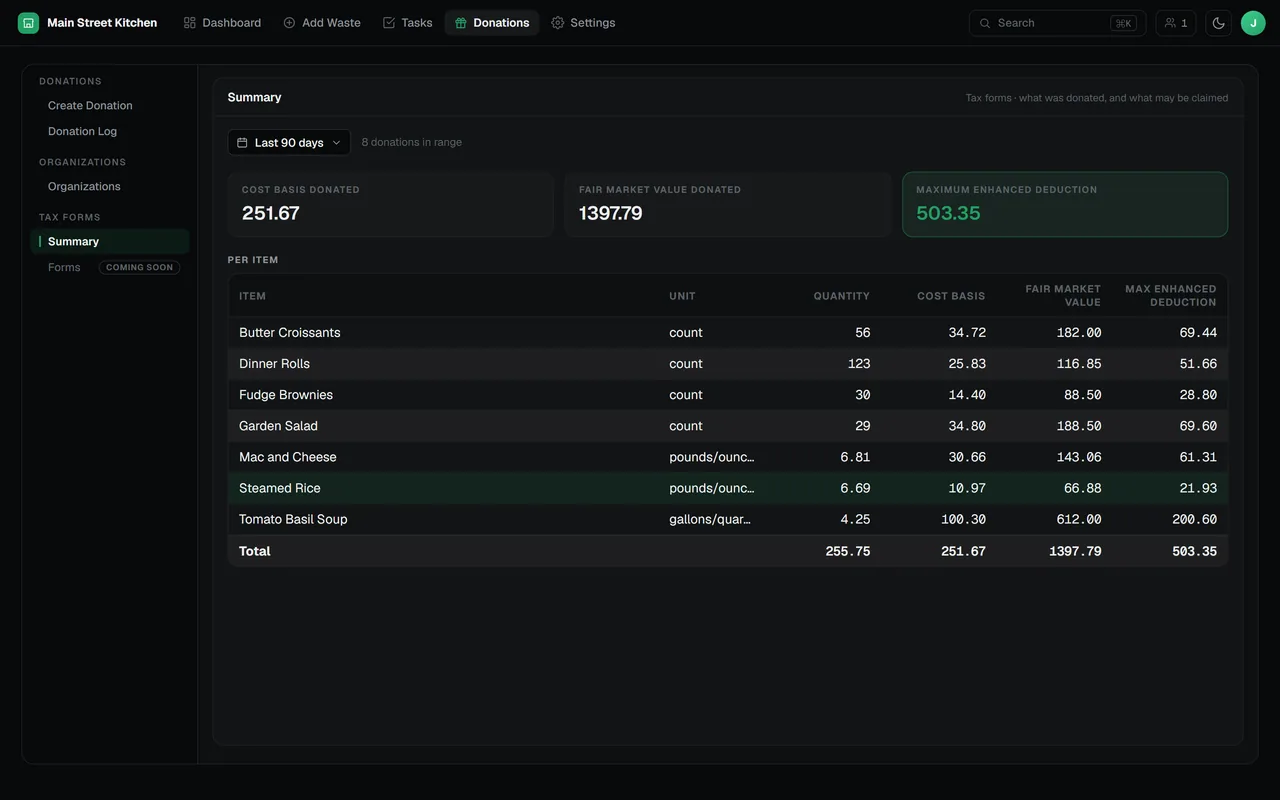The width and height of the screenshot is (1280, 800).
Task: Click the 8 donations in range text
Action: coord(412,143)
